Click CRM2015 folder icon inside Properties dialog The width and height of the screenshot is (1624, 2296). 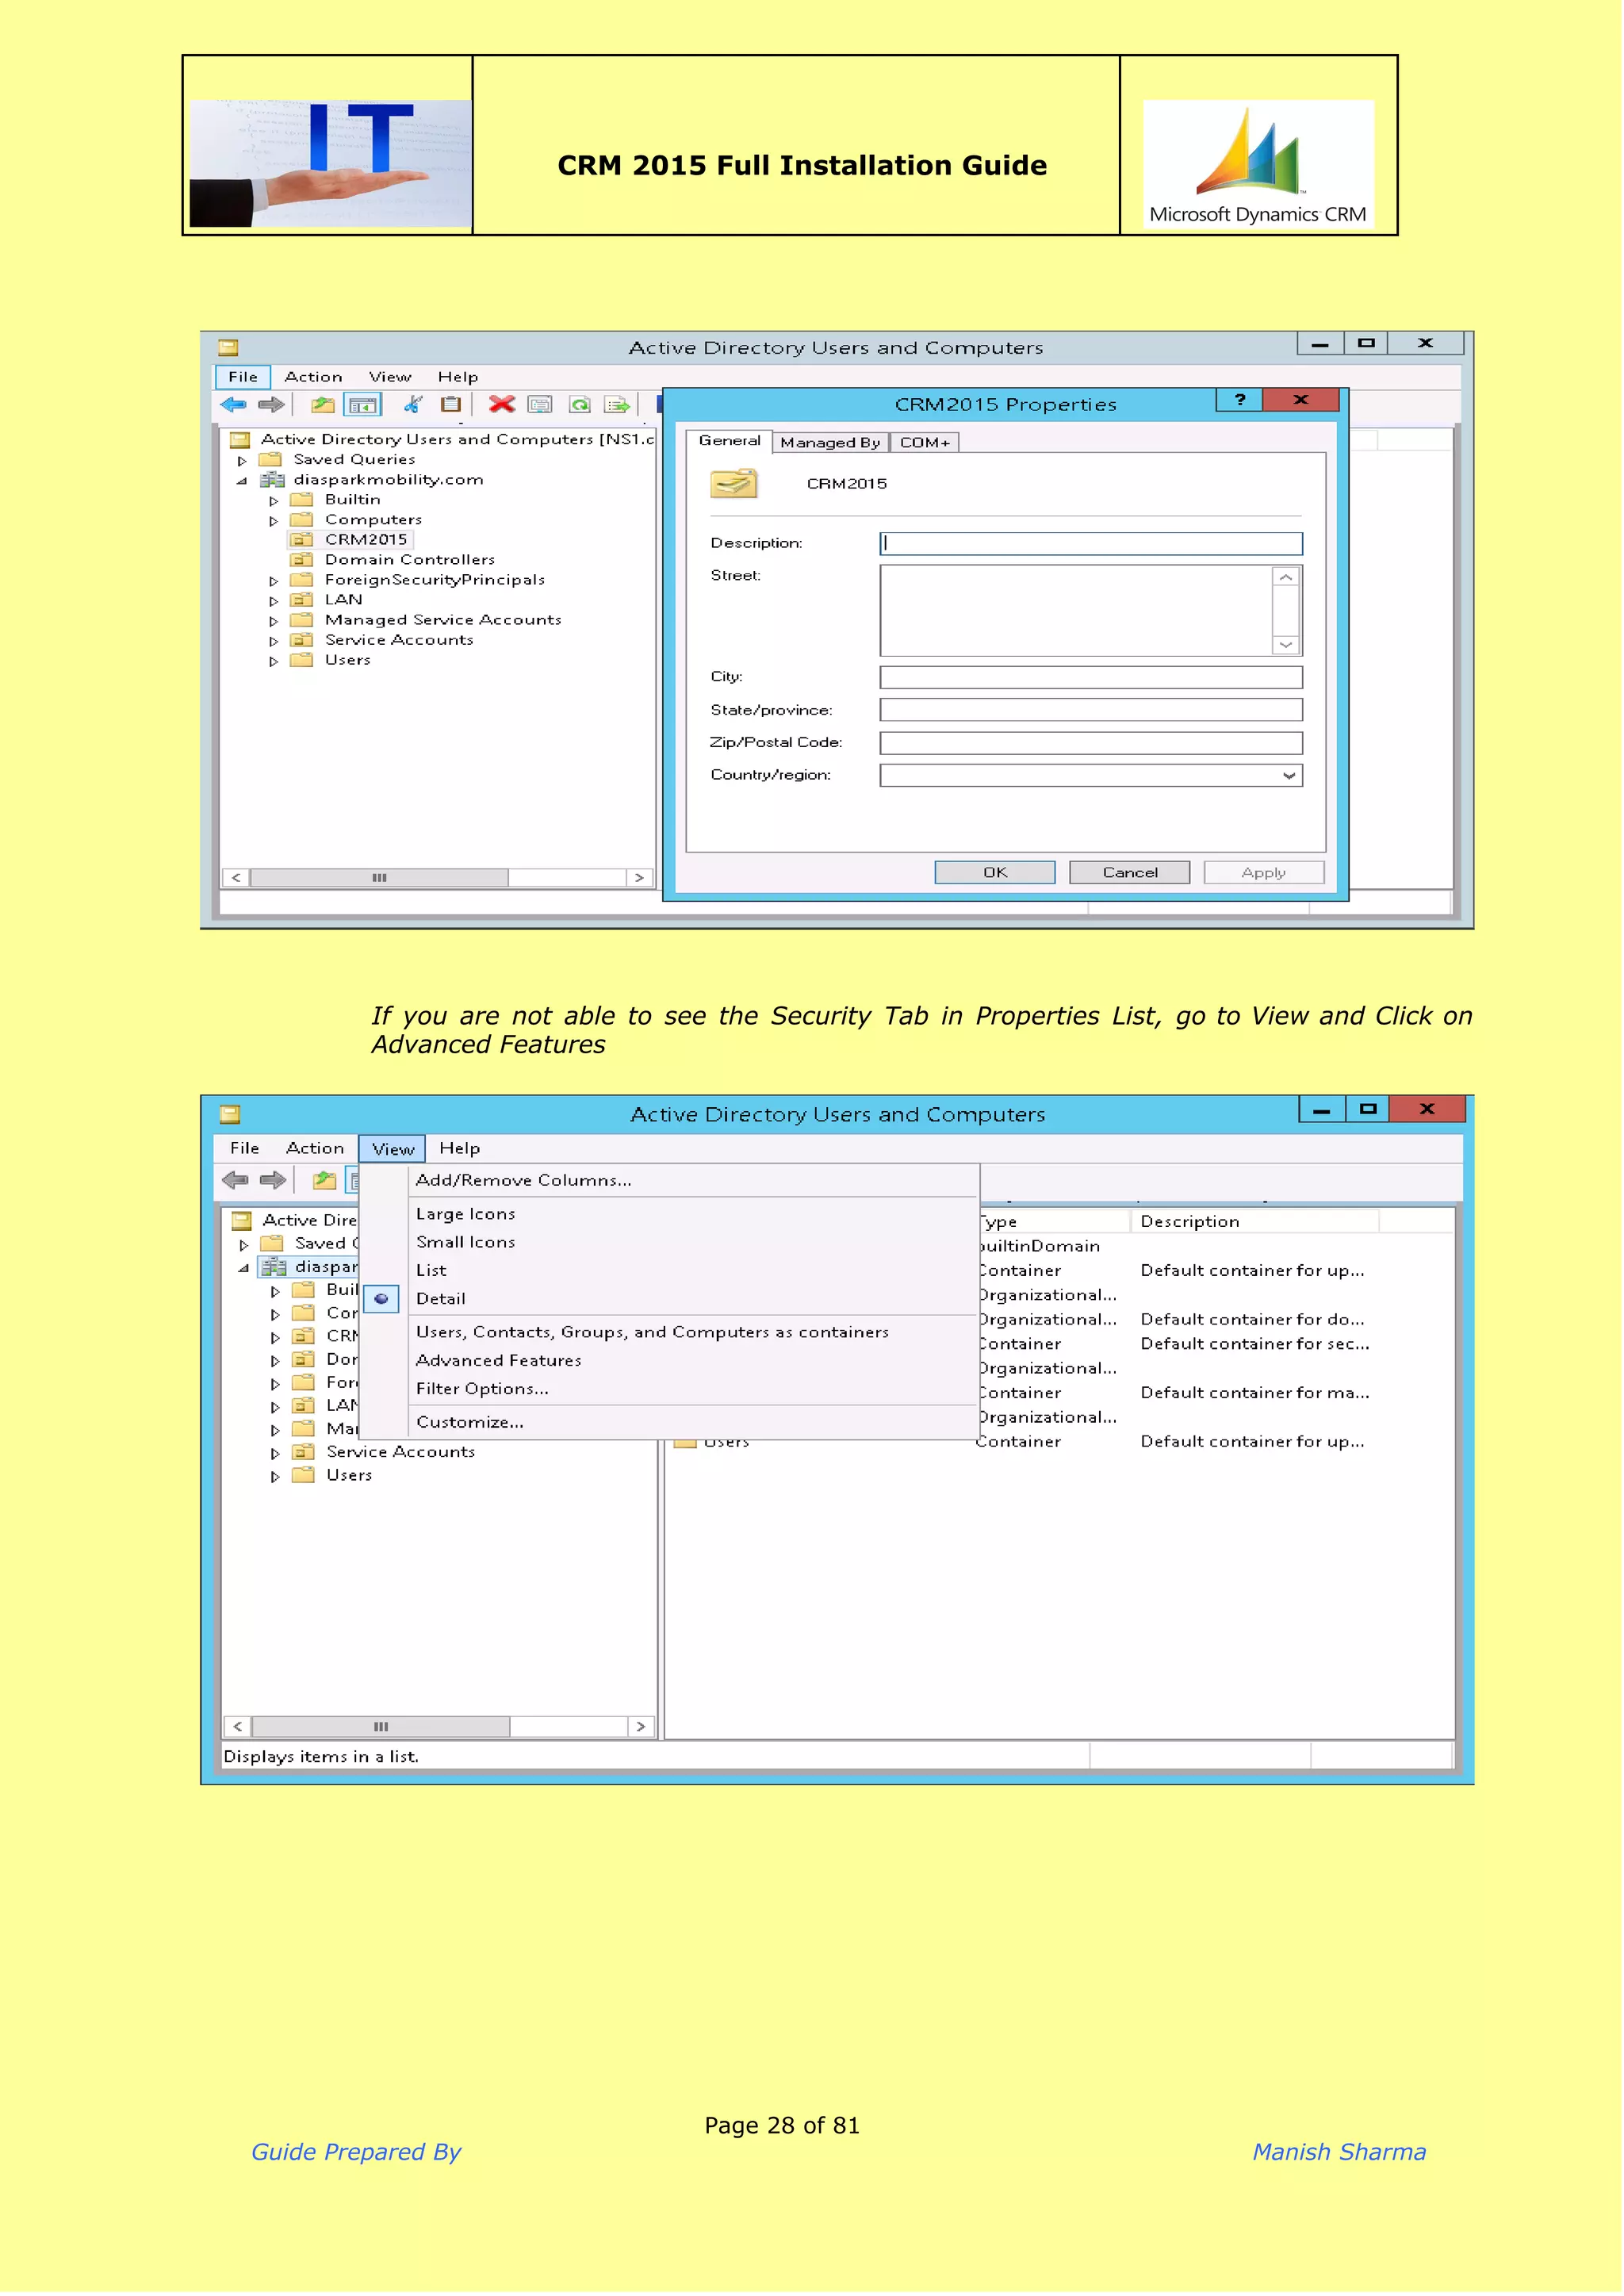click(x=735, y=484)
